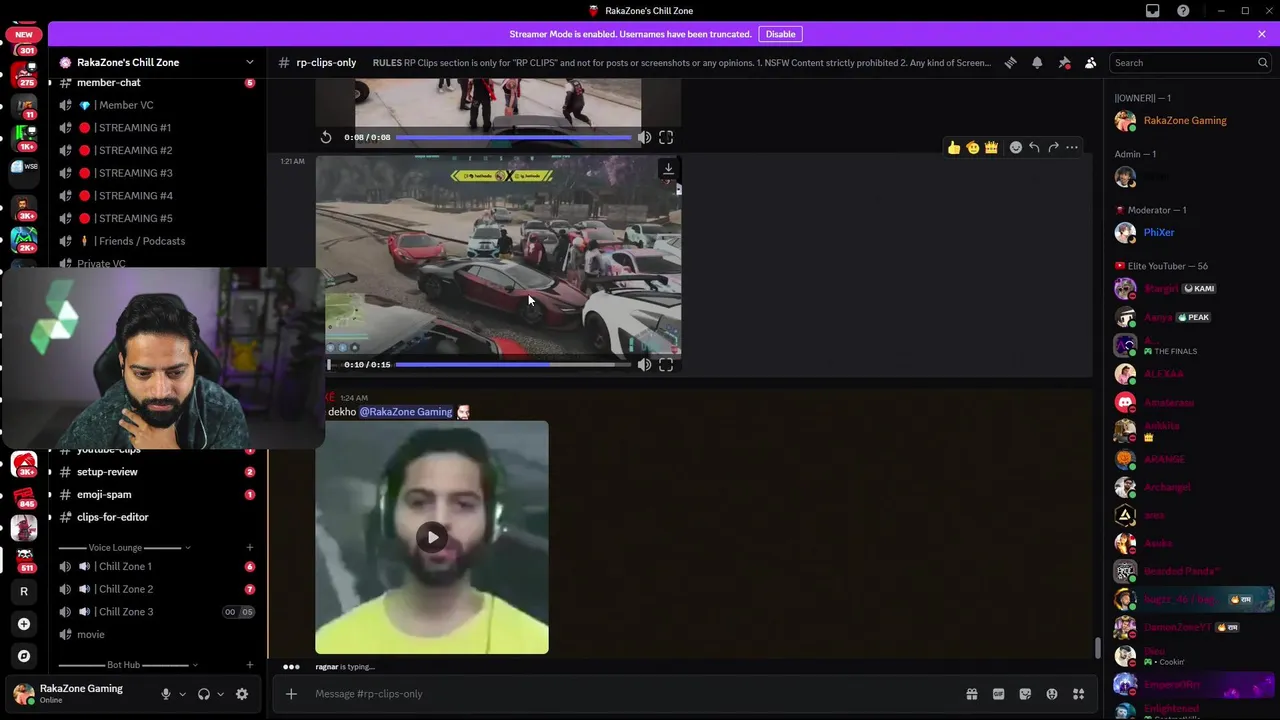Open the GIF picker
The width and height of the screenshot is (1280, 720).
click(x=998, y=694)
